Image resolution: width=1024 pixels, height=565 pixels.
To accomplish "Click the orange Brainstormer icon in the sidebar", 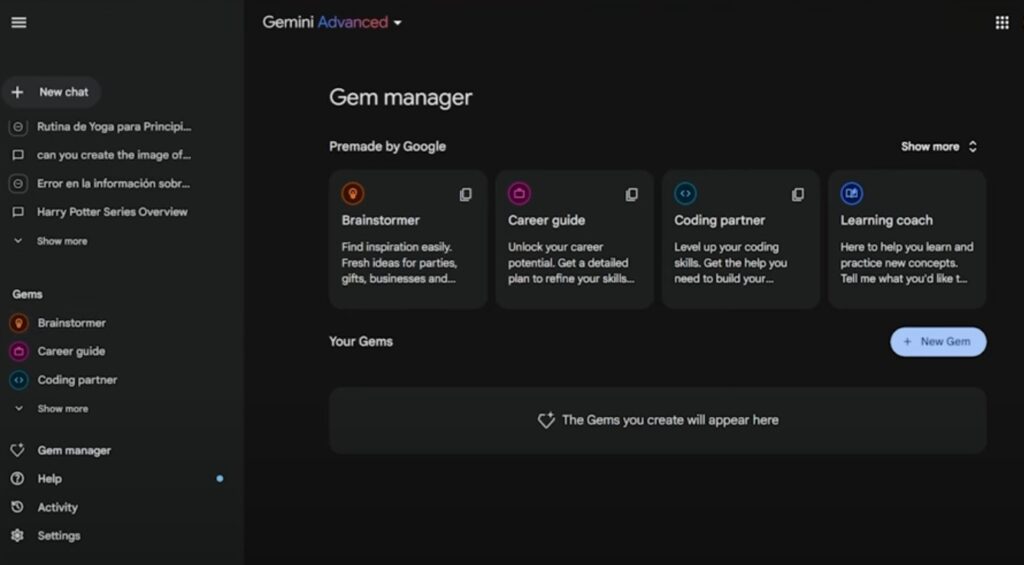I will click(x=19, y=323).
